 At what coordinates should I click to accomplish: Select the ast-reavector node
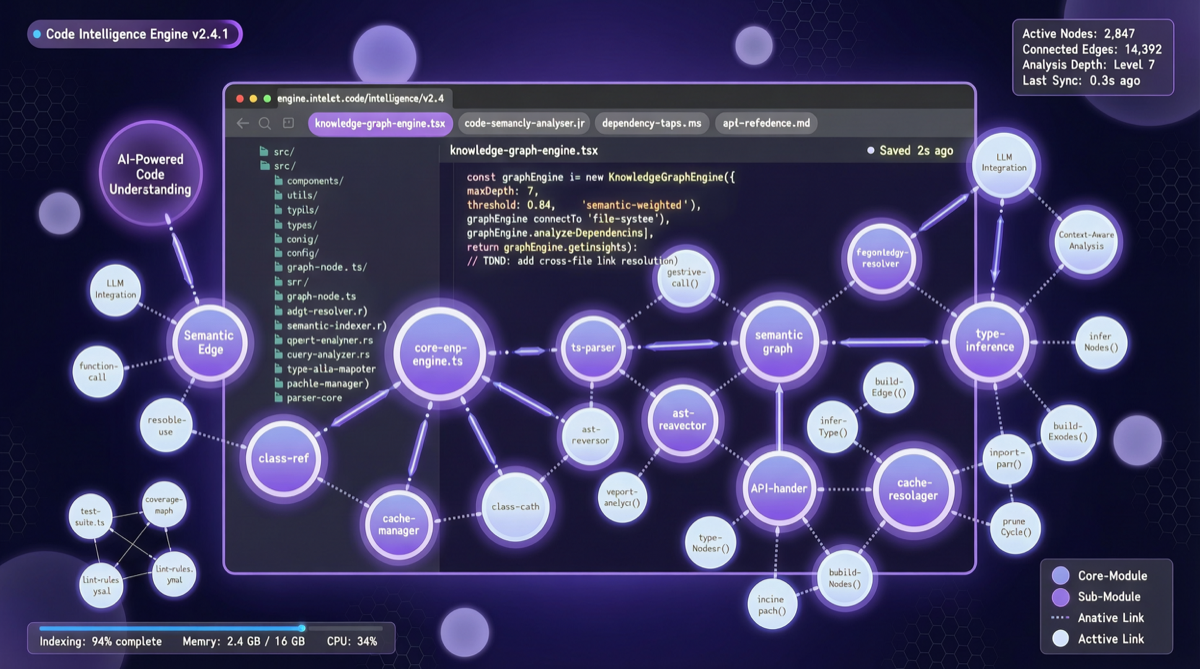click(684, 419)
